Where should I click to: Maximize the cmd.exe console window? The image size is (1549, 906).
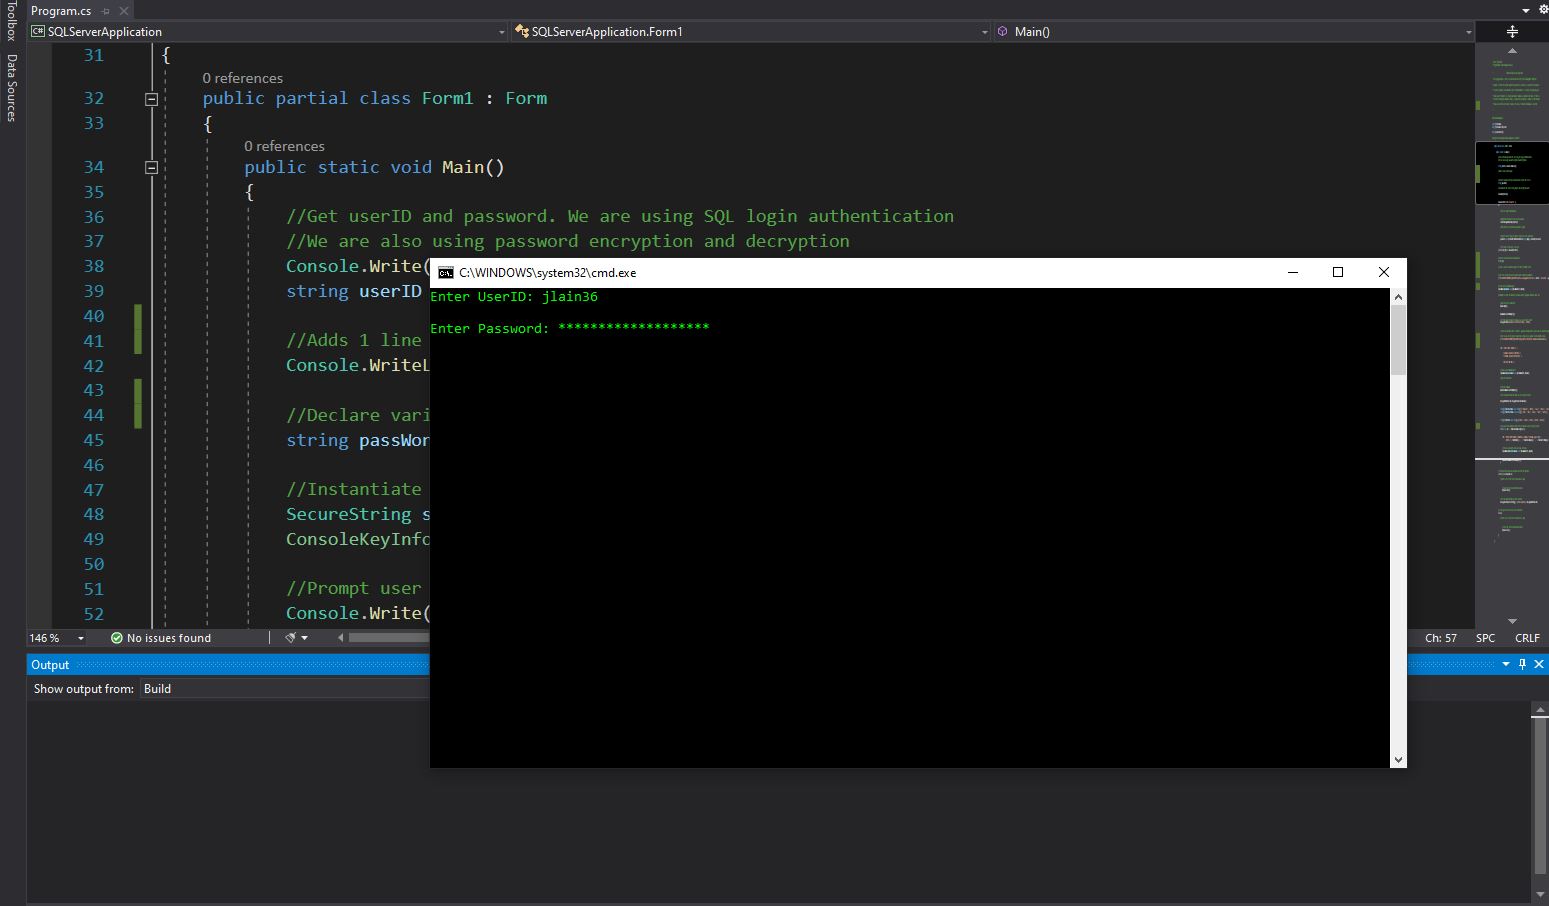point(1338,273)
